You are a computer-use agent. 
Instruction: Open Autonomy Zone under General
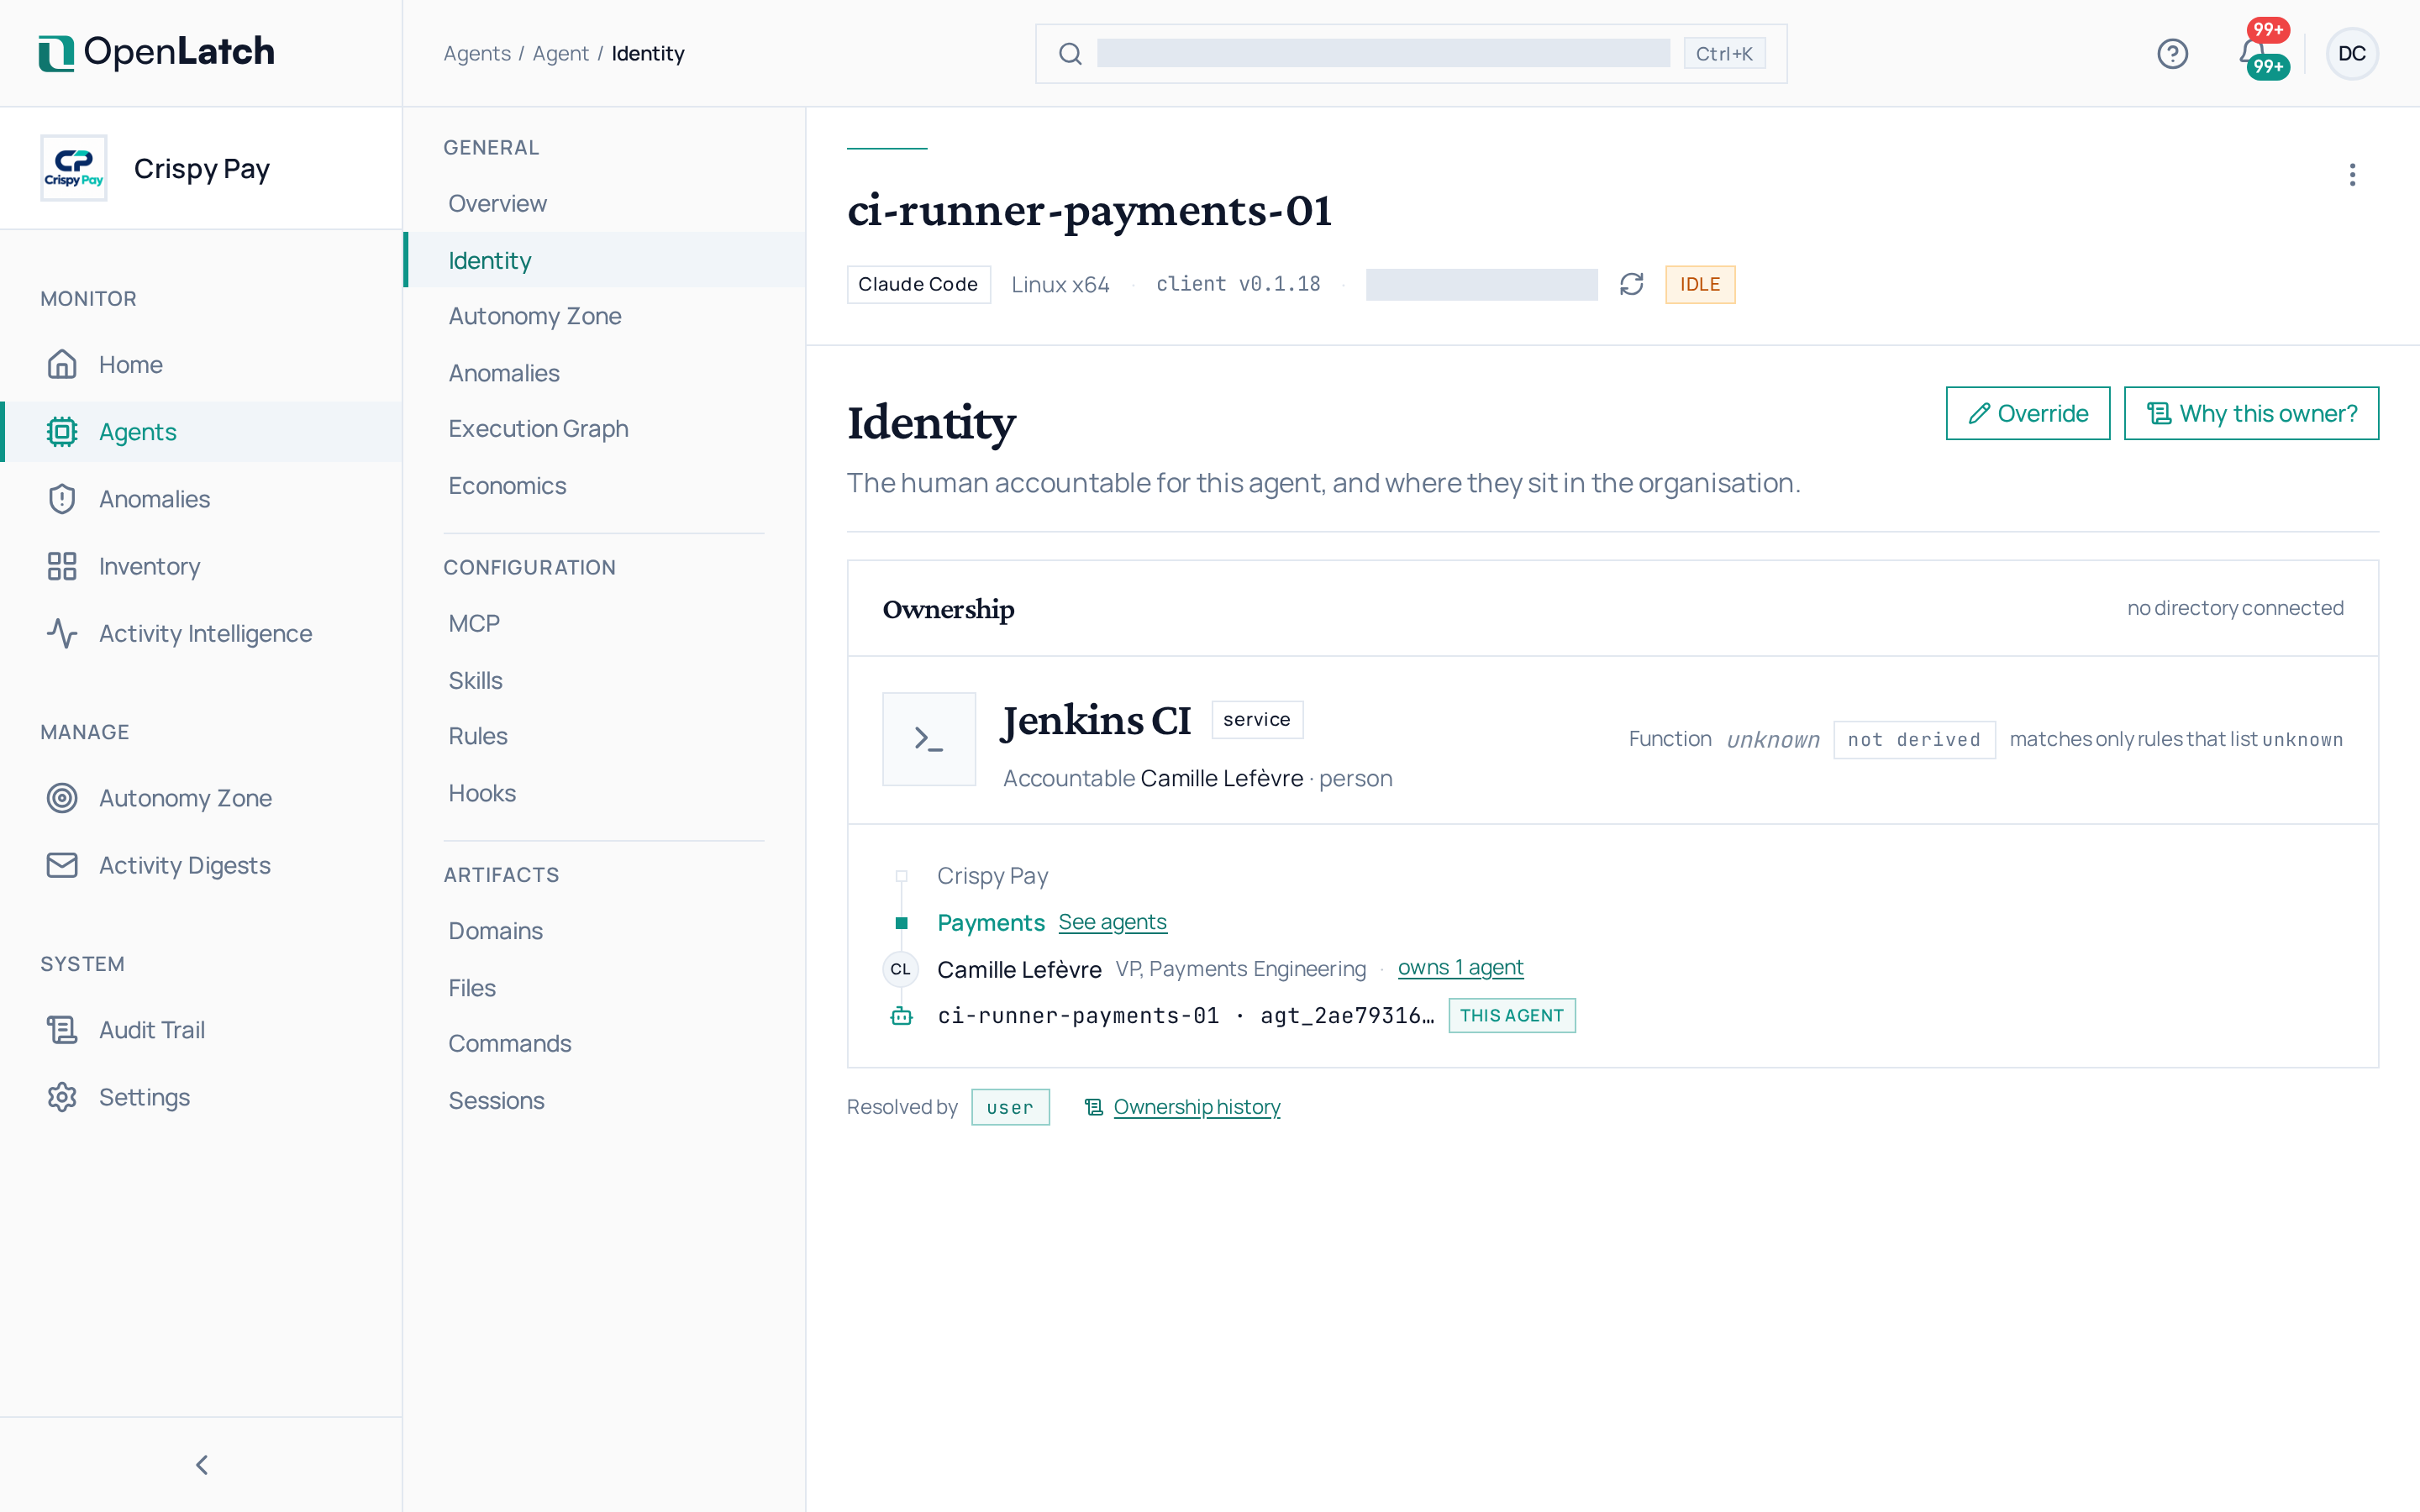tap(604, 316)
